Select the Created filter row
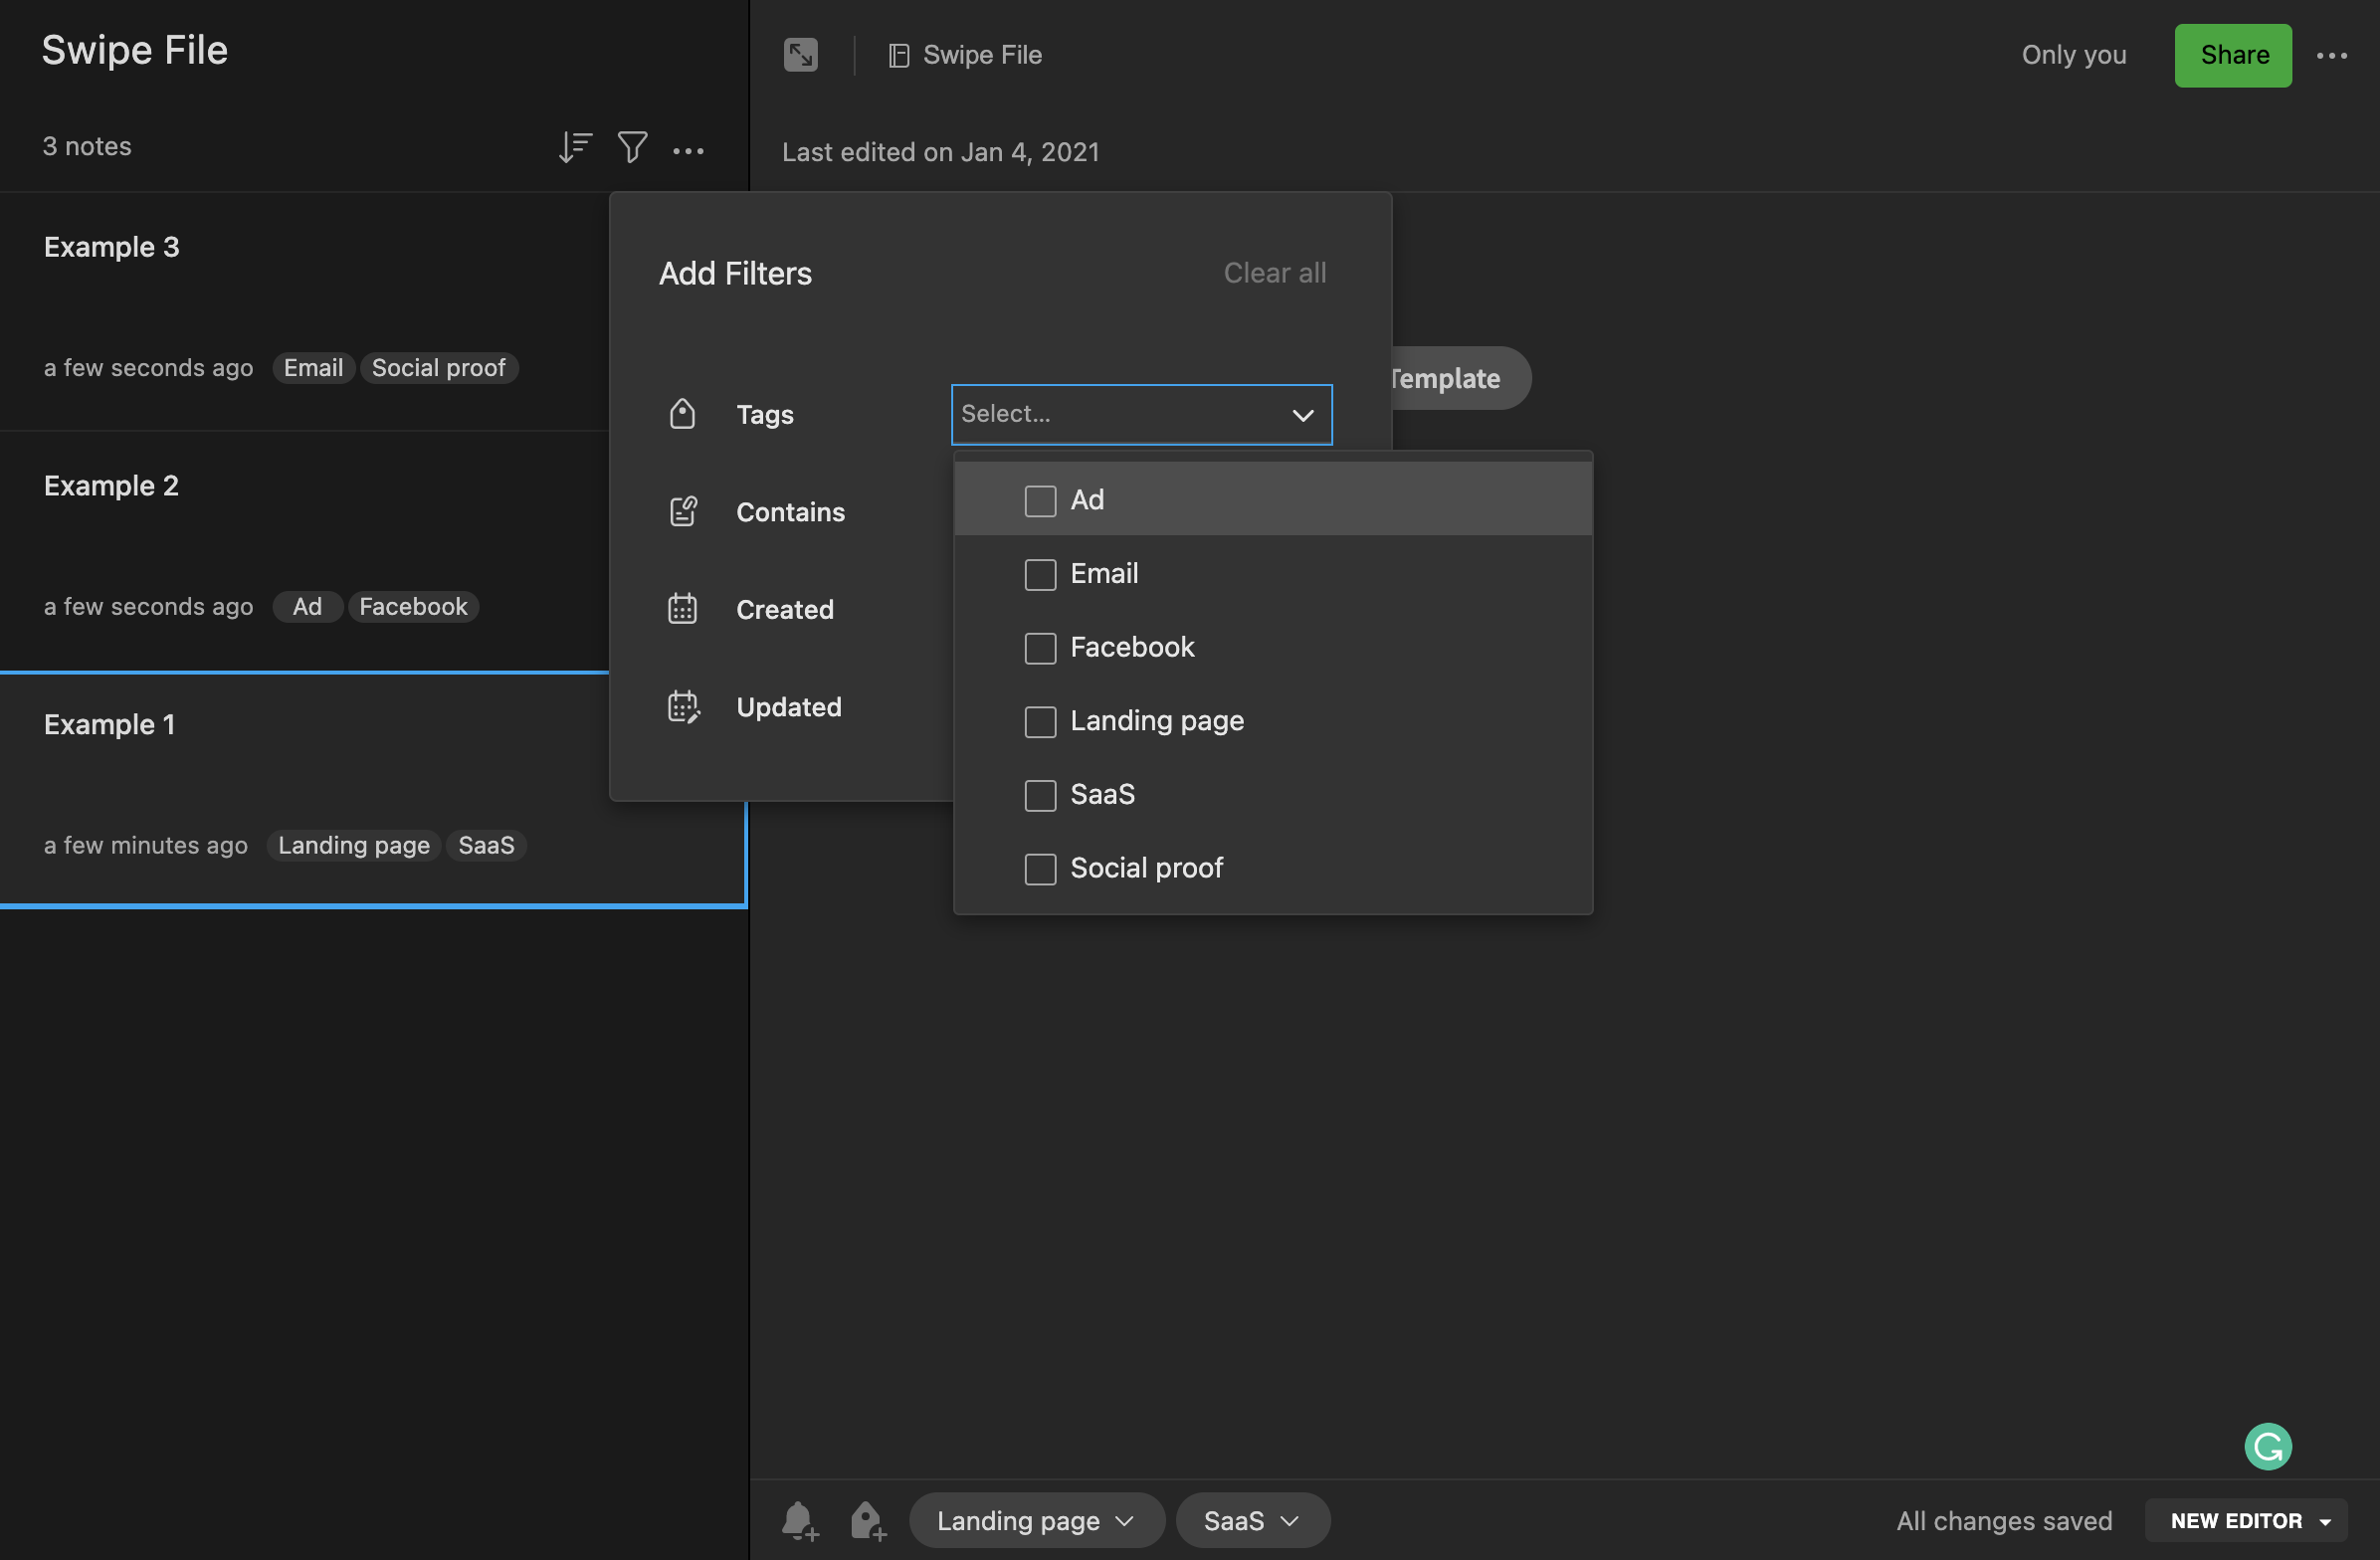This screenshot has width=2380, height=1560. click(x=785, y=609)
